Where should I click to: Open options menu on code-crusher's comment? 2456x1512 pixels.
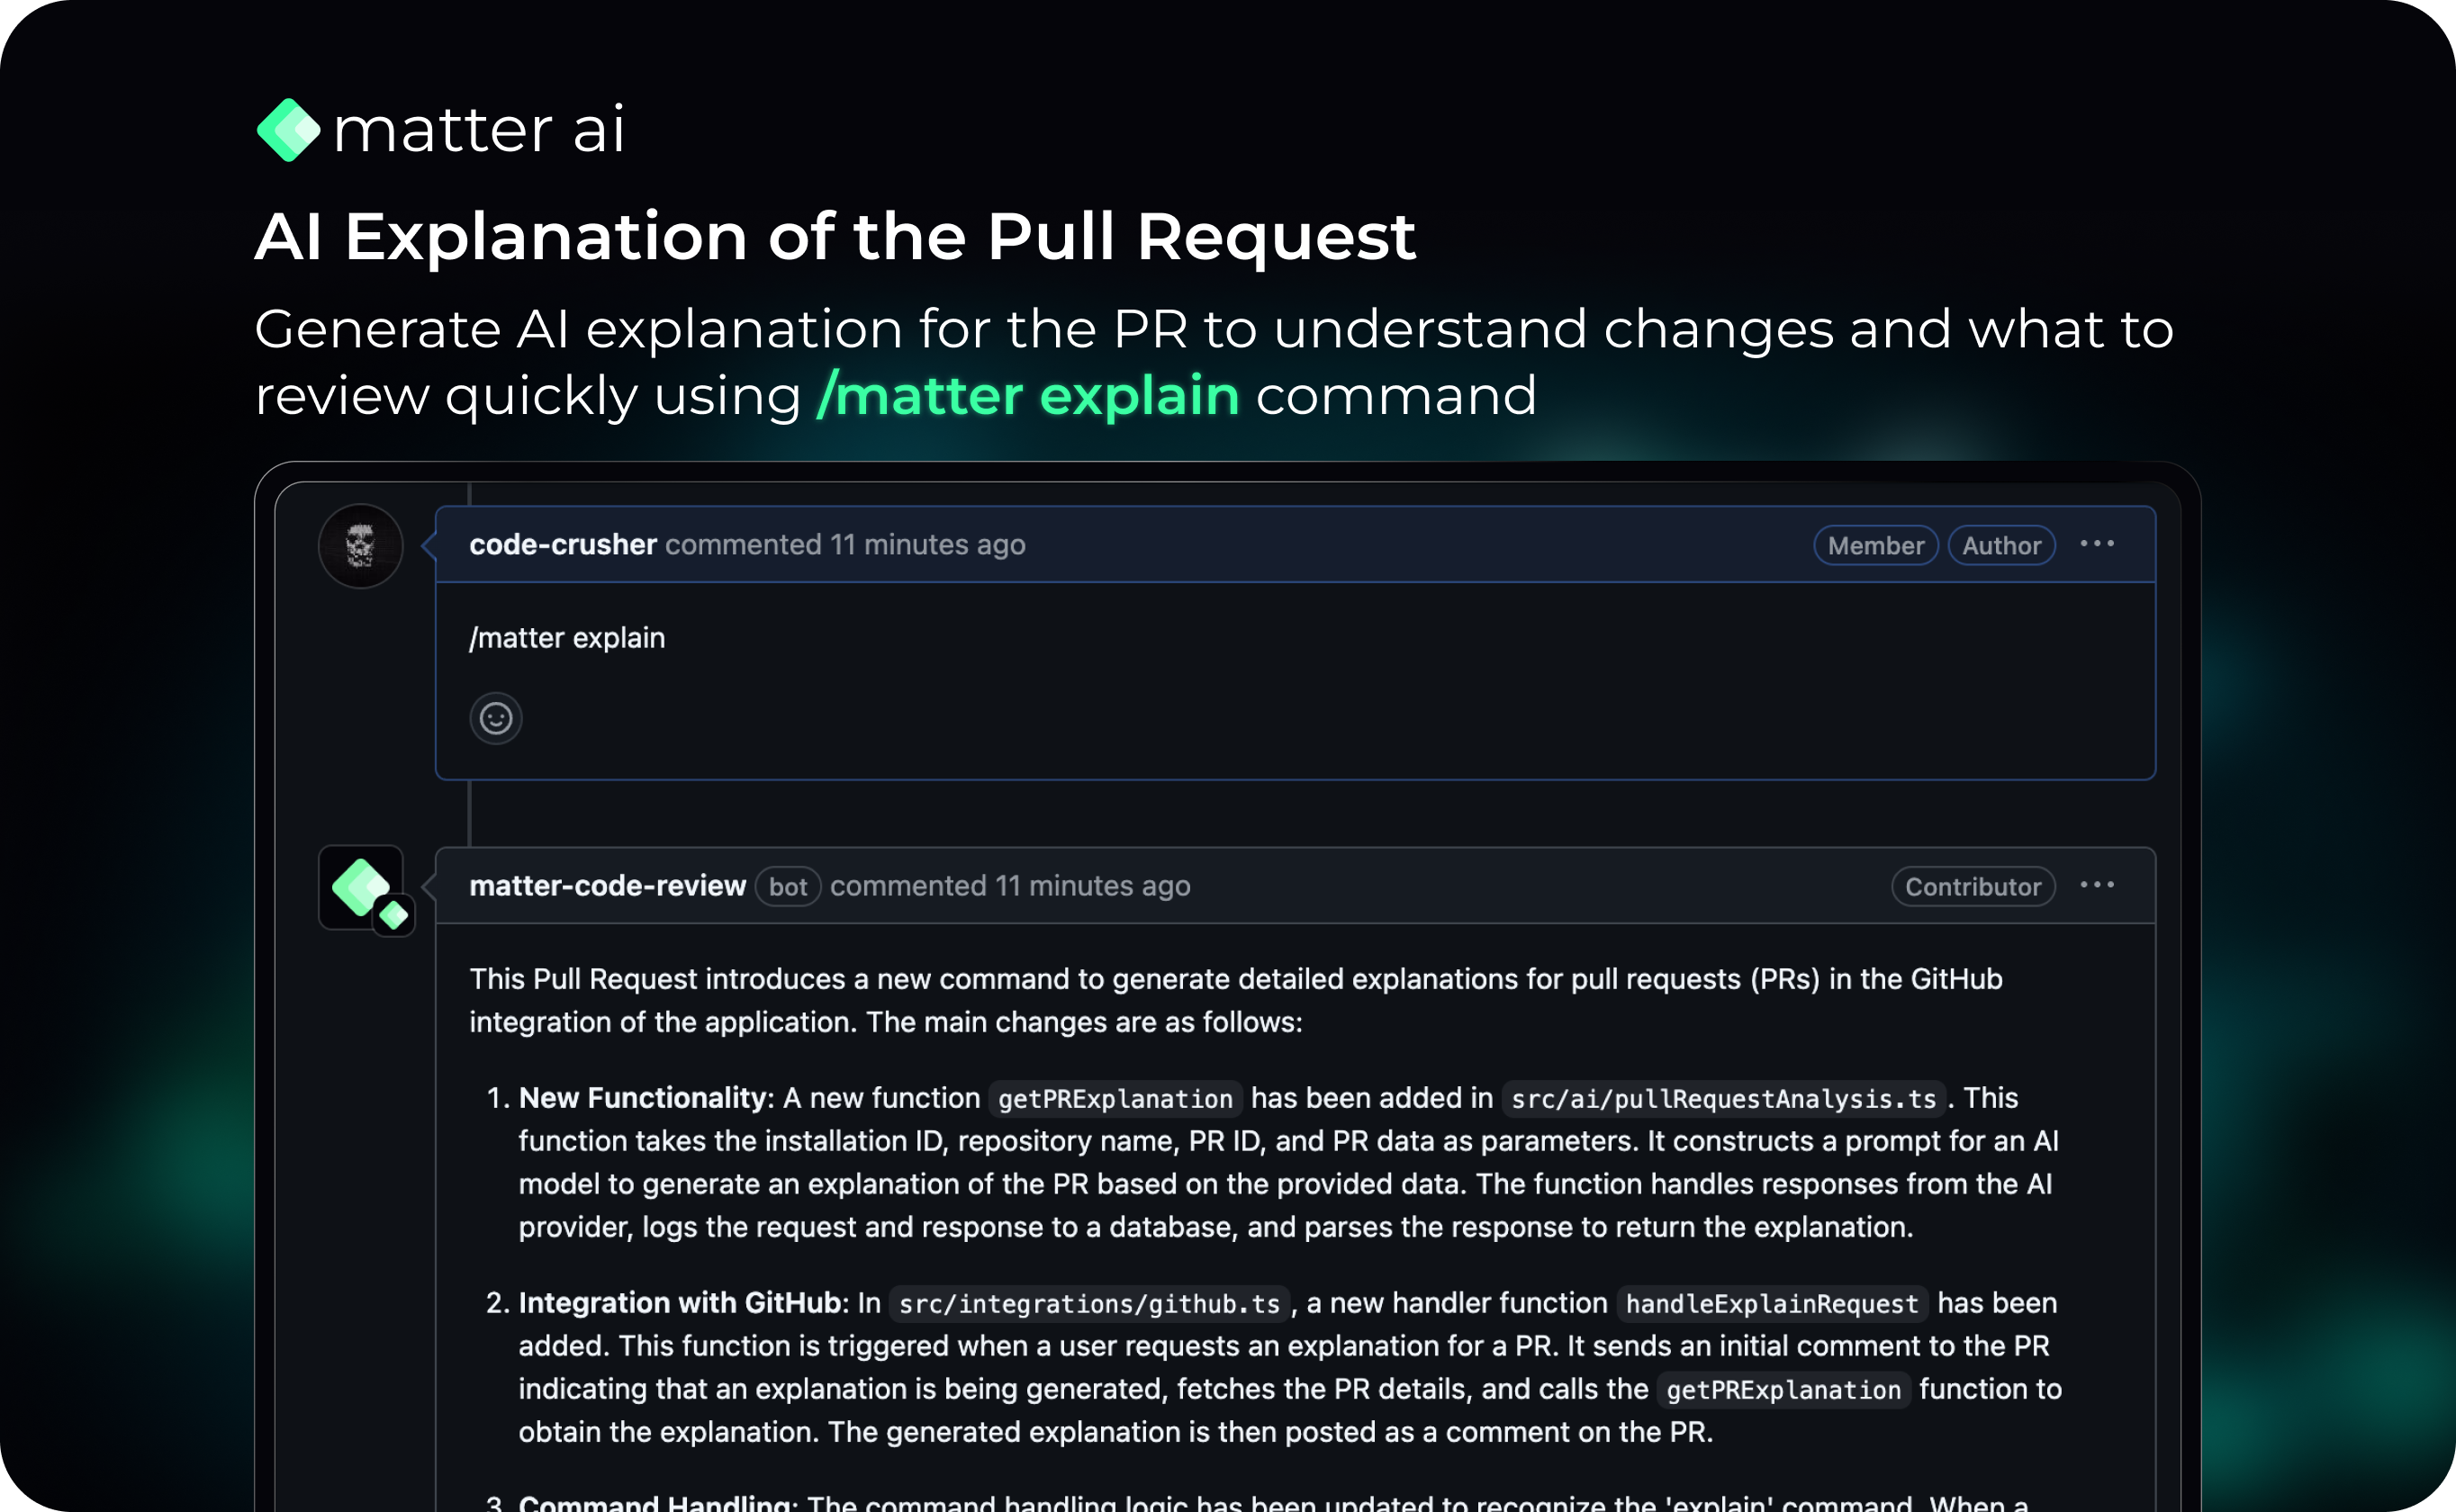[x=2096, y=544]
